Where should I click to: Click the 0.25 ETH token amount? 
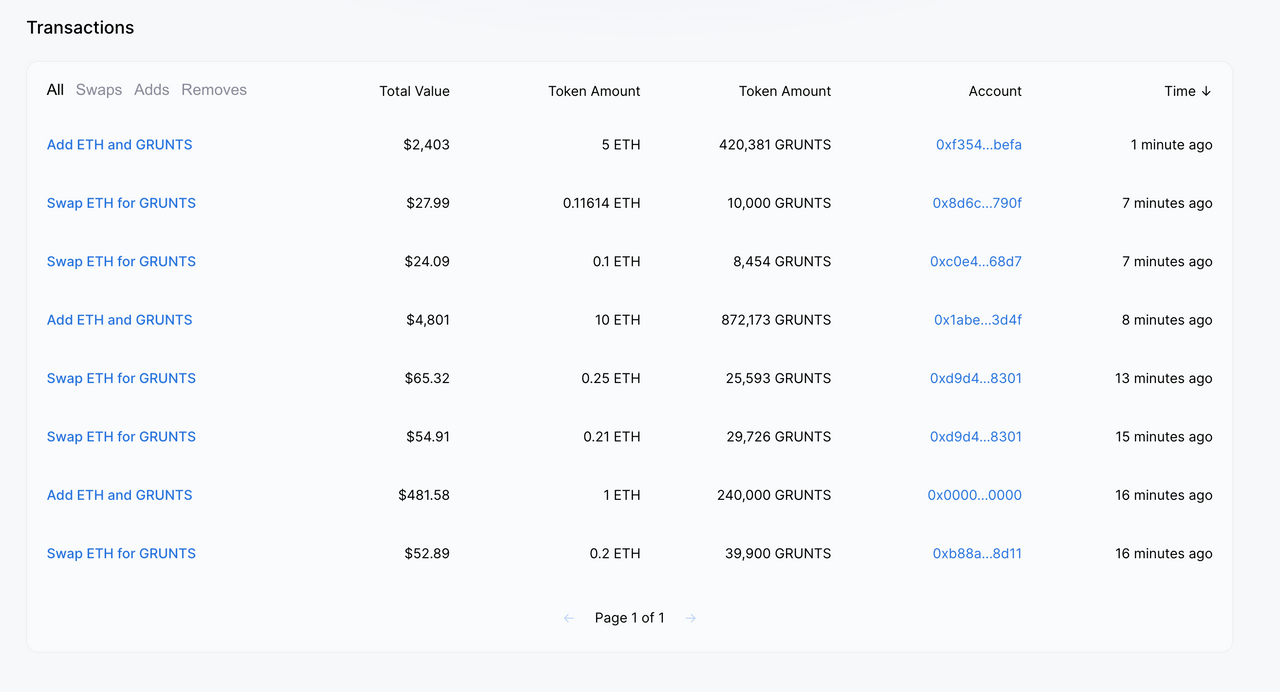(611, 378)
